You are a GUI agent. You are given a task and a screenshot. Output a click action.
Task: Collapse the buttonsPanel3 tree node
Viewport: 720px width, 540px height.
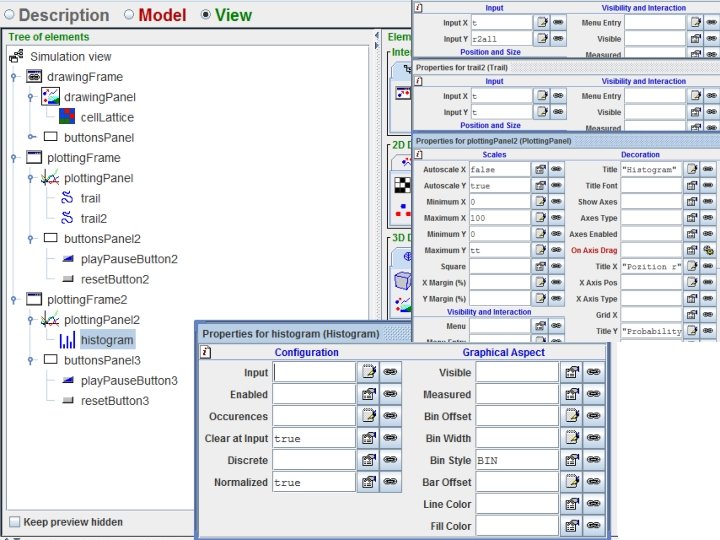point(31,360)
